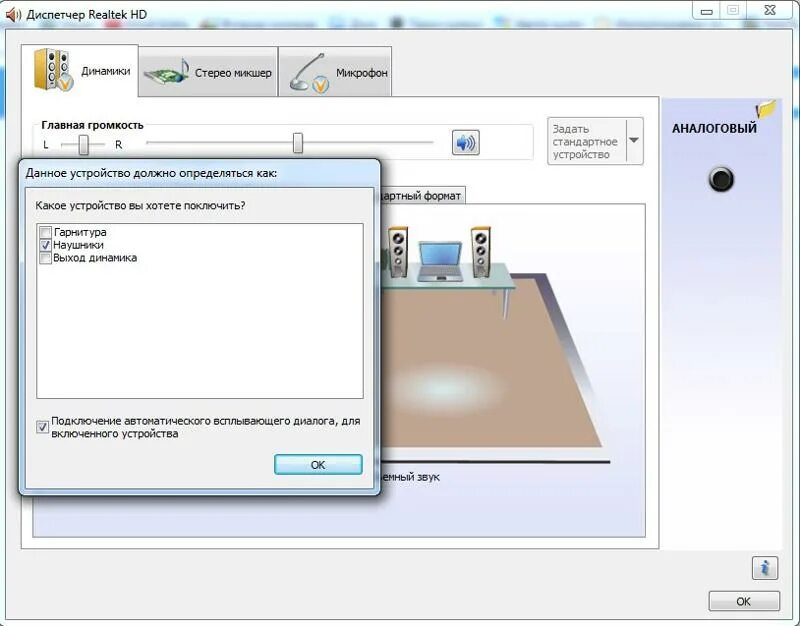Click the L/R balance slider thumb

coord(84,145)
